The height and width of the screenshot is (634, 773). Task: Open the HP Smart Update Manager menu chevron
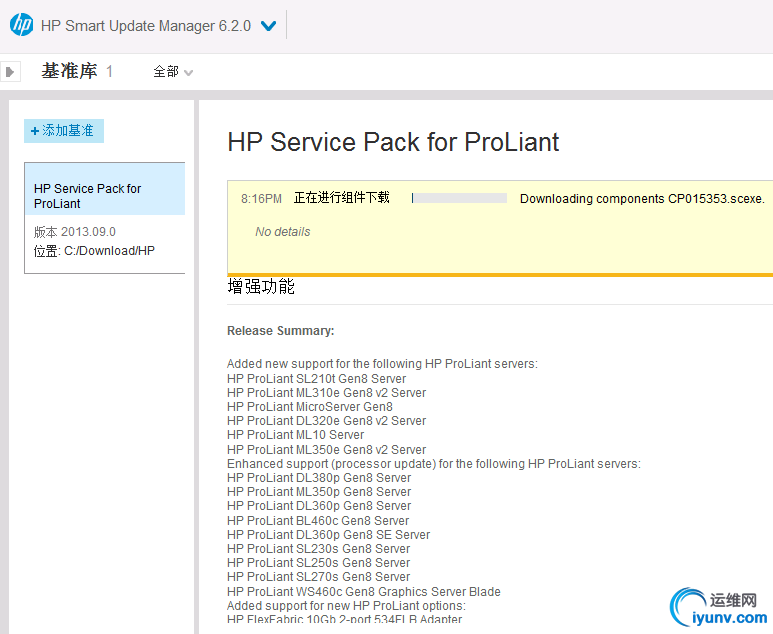268,26
